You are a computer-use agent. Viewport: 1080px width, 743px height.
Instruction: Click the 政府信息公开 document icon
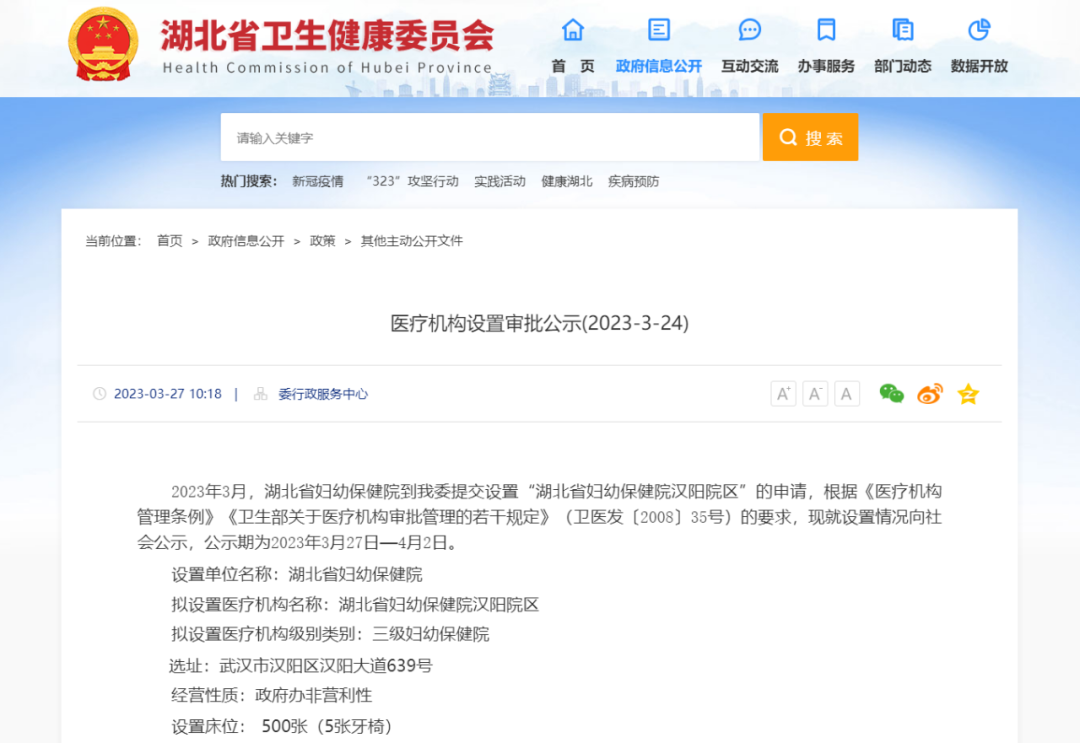click(657, 31)
